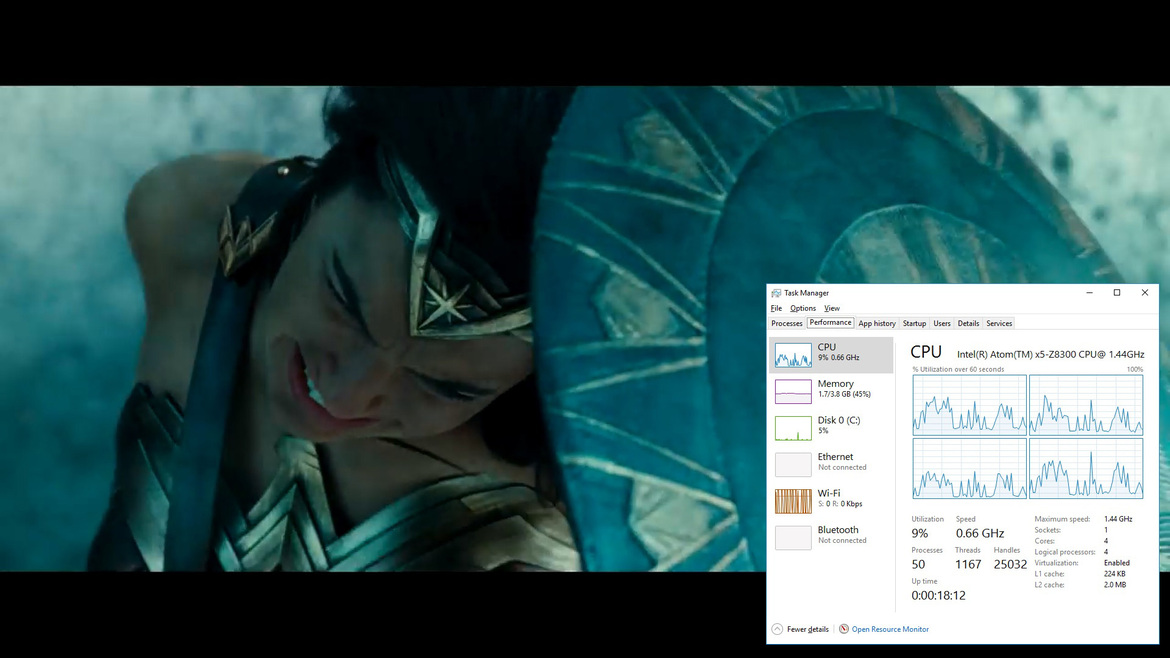The height and width of the screenshot is (658, 1170).
Task: Click the 0.66 GHz speed value
Action: 980,533
